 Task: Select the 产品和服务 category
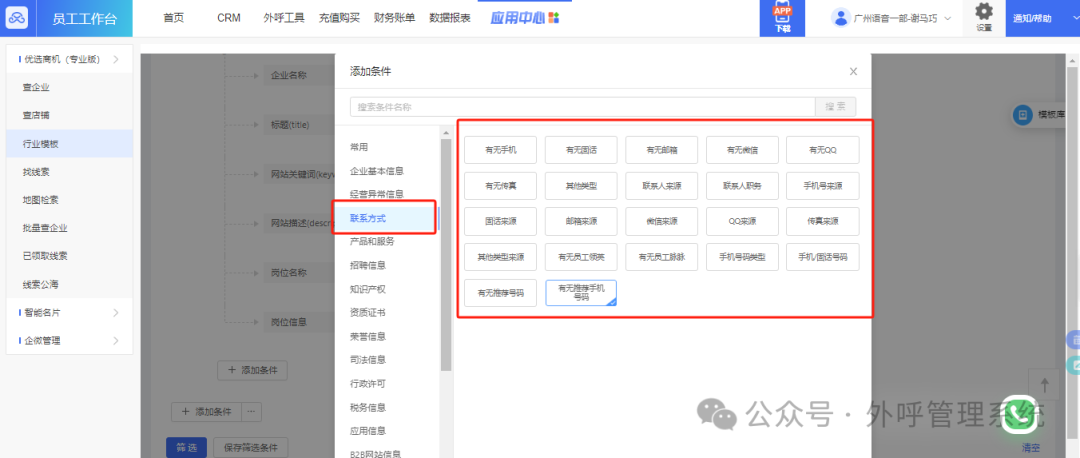[372, 242]
